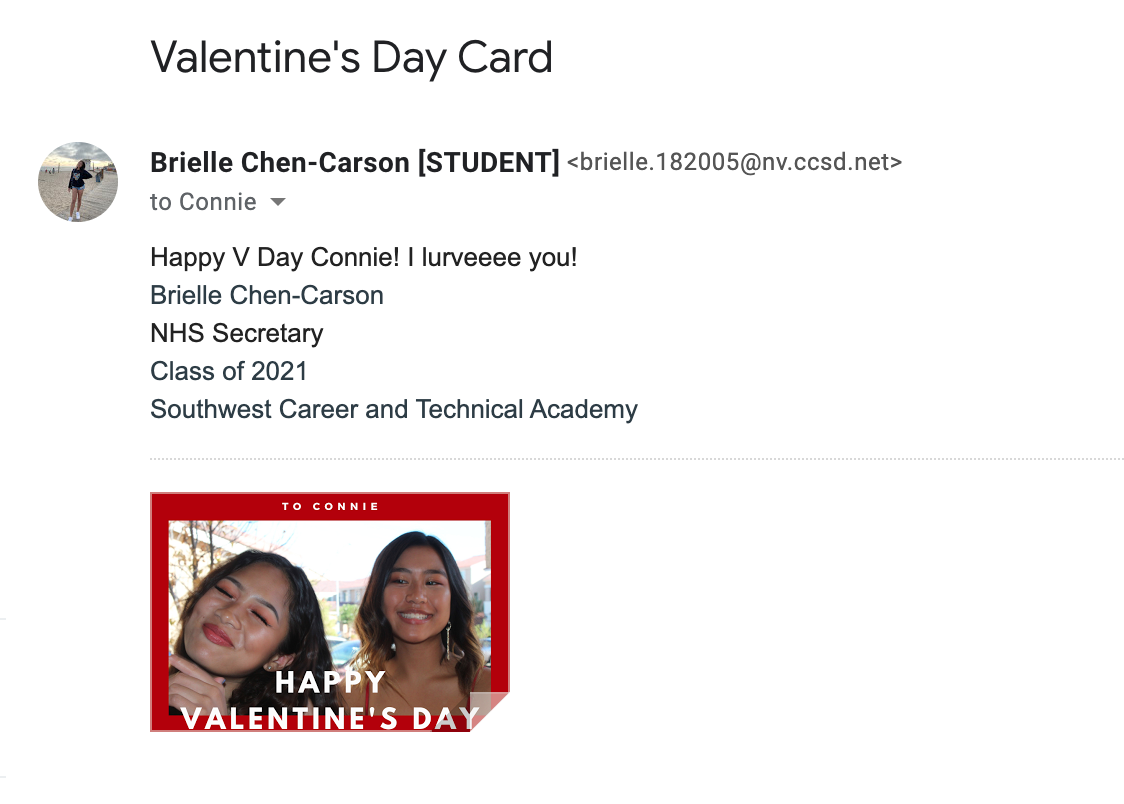Click the word 'HAPPY' on the card

330,682
